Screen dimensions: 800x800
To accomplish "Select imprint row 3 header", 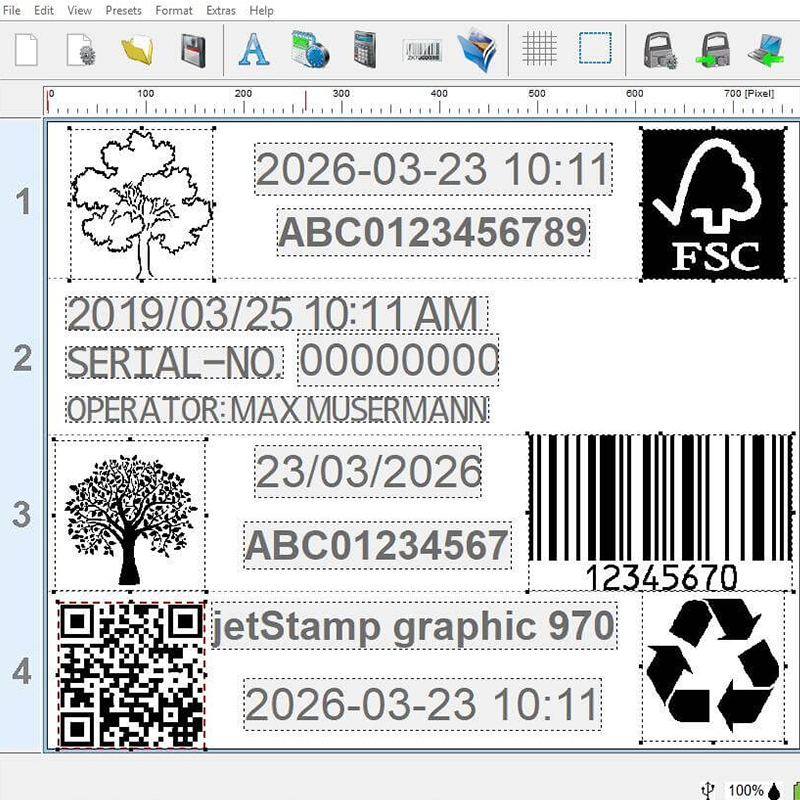I will pos(22,514).
